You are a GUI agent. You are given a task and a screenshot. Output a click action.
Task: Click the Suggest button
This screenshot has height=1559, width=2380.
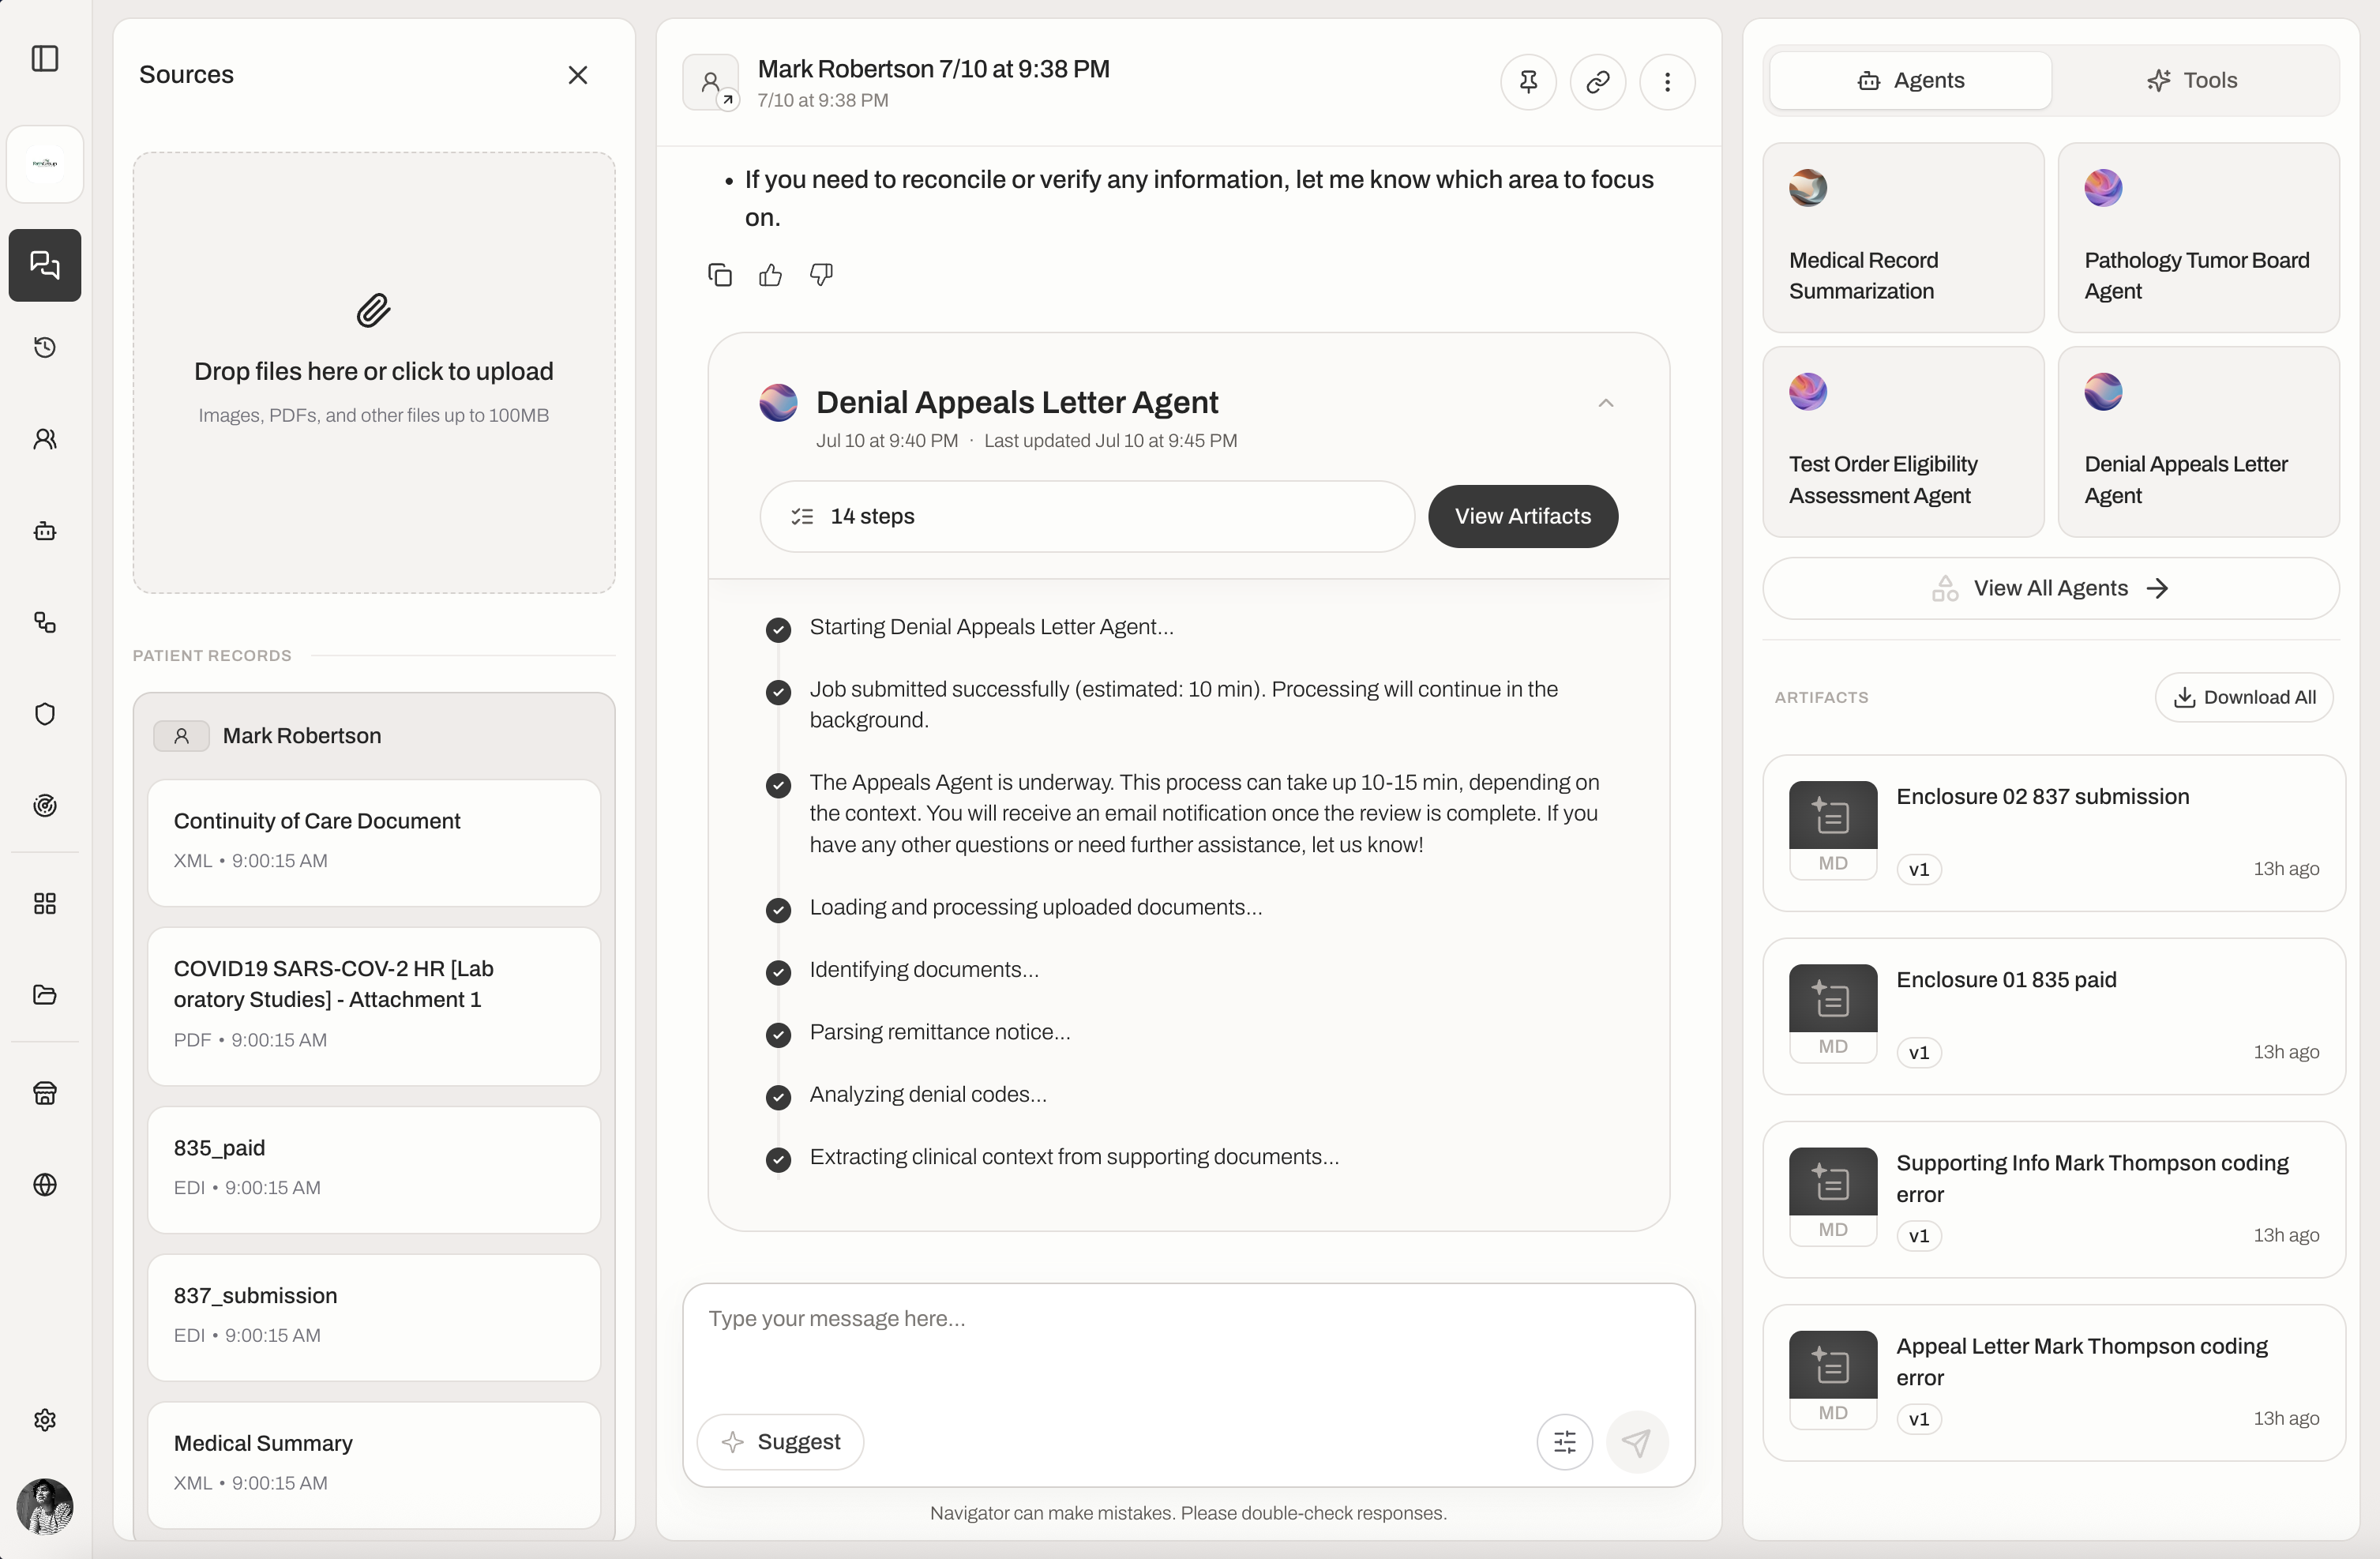click(x=781, y=1442)
